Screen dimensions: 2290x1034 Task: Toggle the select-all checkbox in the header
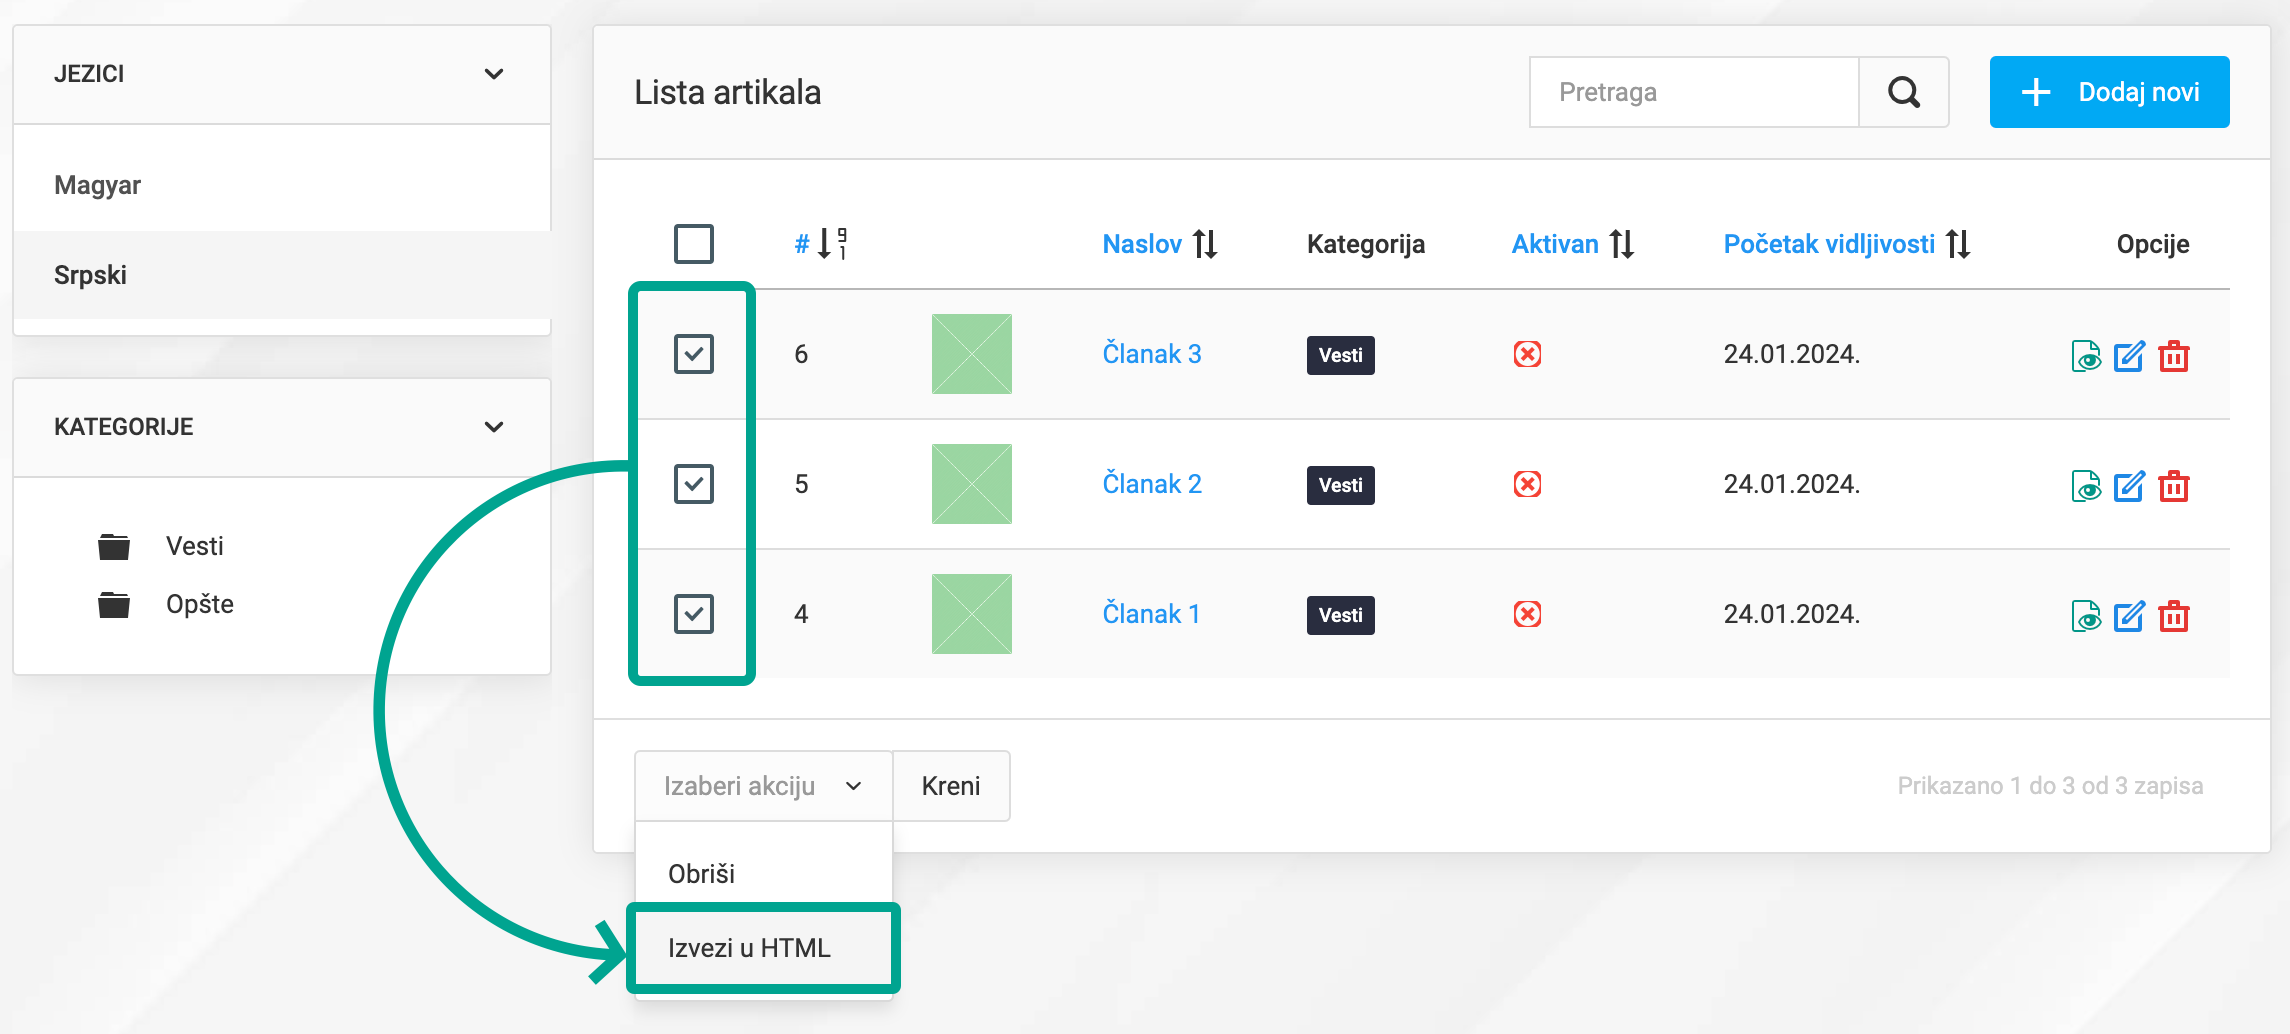pyautogui.click(x=694, y=243)
